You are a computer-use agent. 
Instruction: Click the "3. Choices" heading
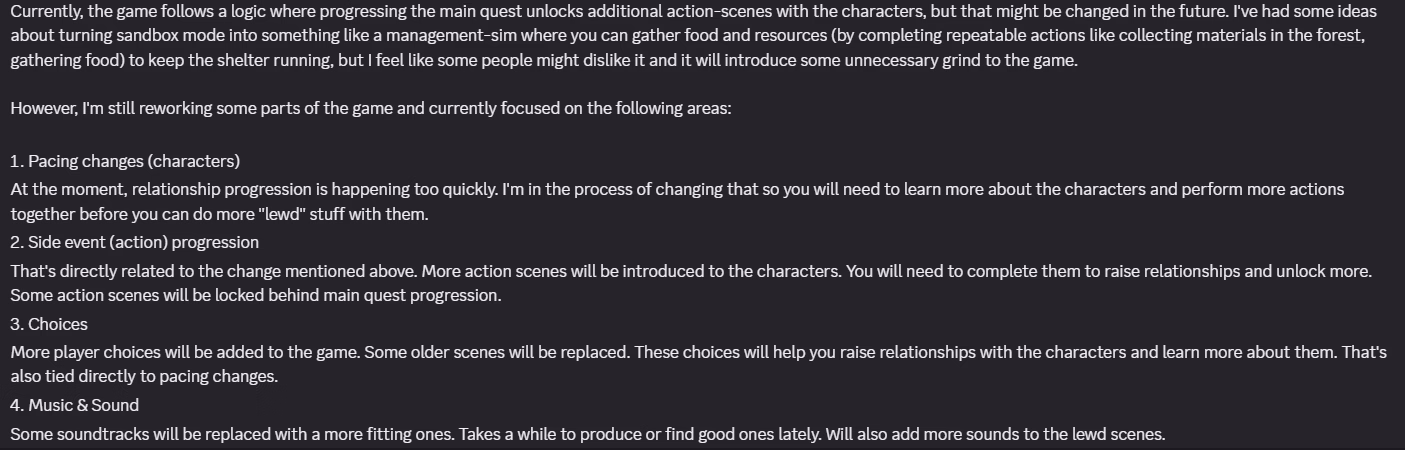click(x=49, y=324)
